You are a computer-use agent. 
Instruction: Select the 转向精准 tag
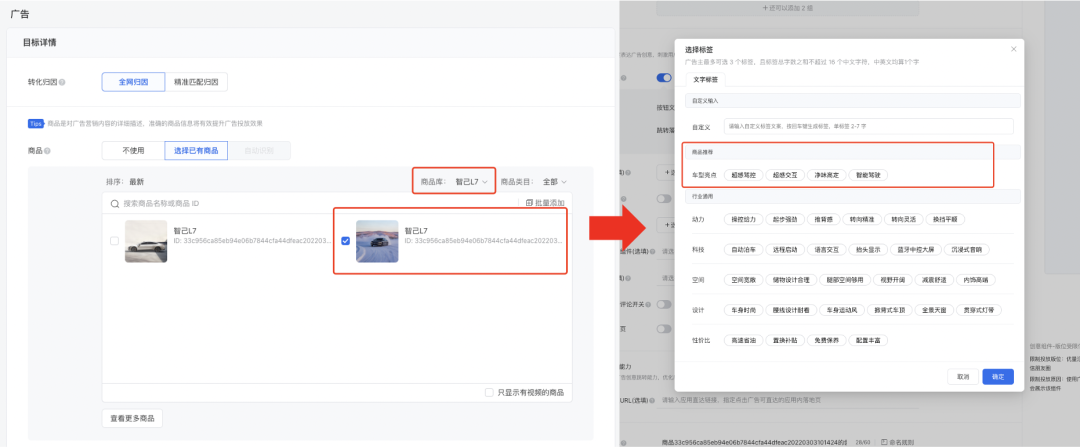tap(863, 219)
